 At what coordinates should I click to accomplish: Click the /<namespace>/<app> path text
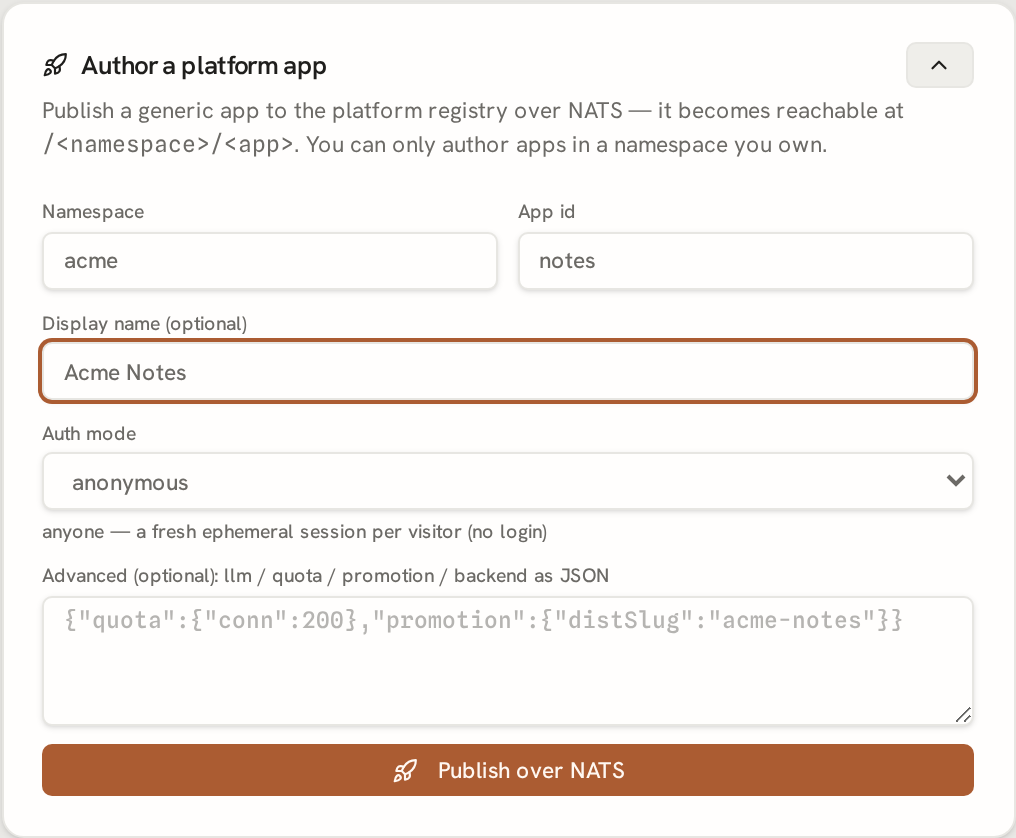tap(170, 145)
